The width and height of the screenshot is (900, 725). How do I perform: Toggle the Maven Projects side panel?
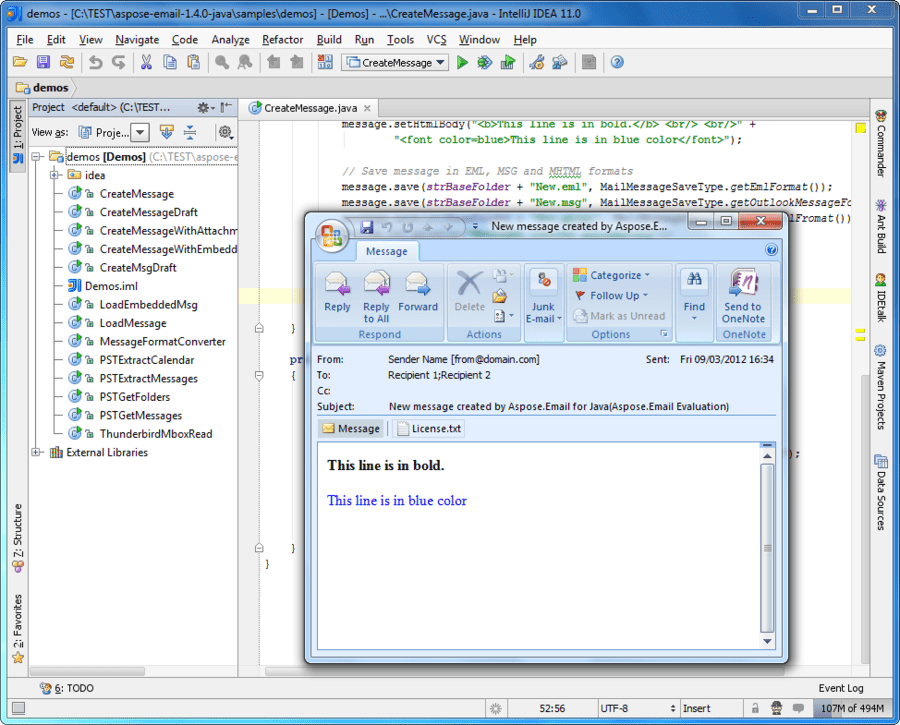pos(880,387)
